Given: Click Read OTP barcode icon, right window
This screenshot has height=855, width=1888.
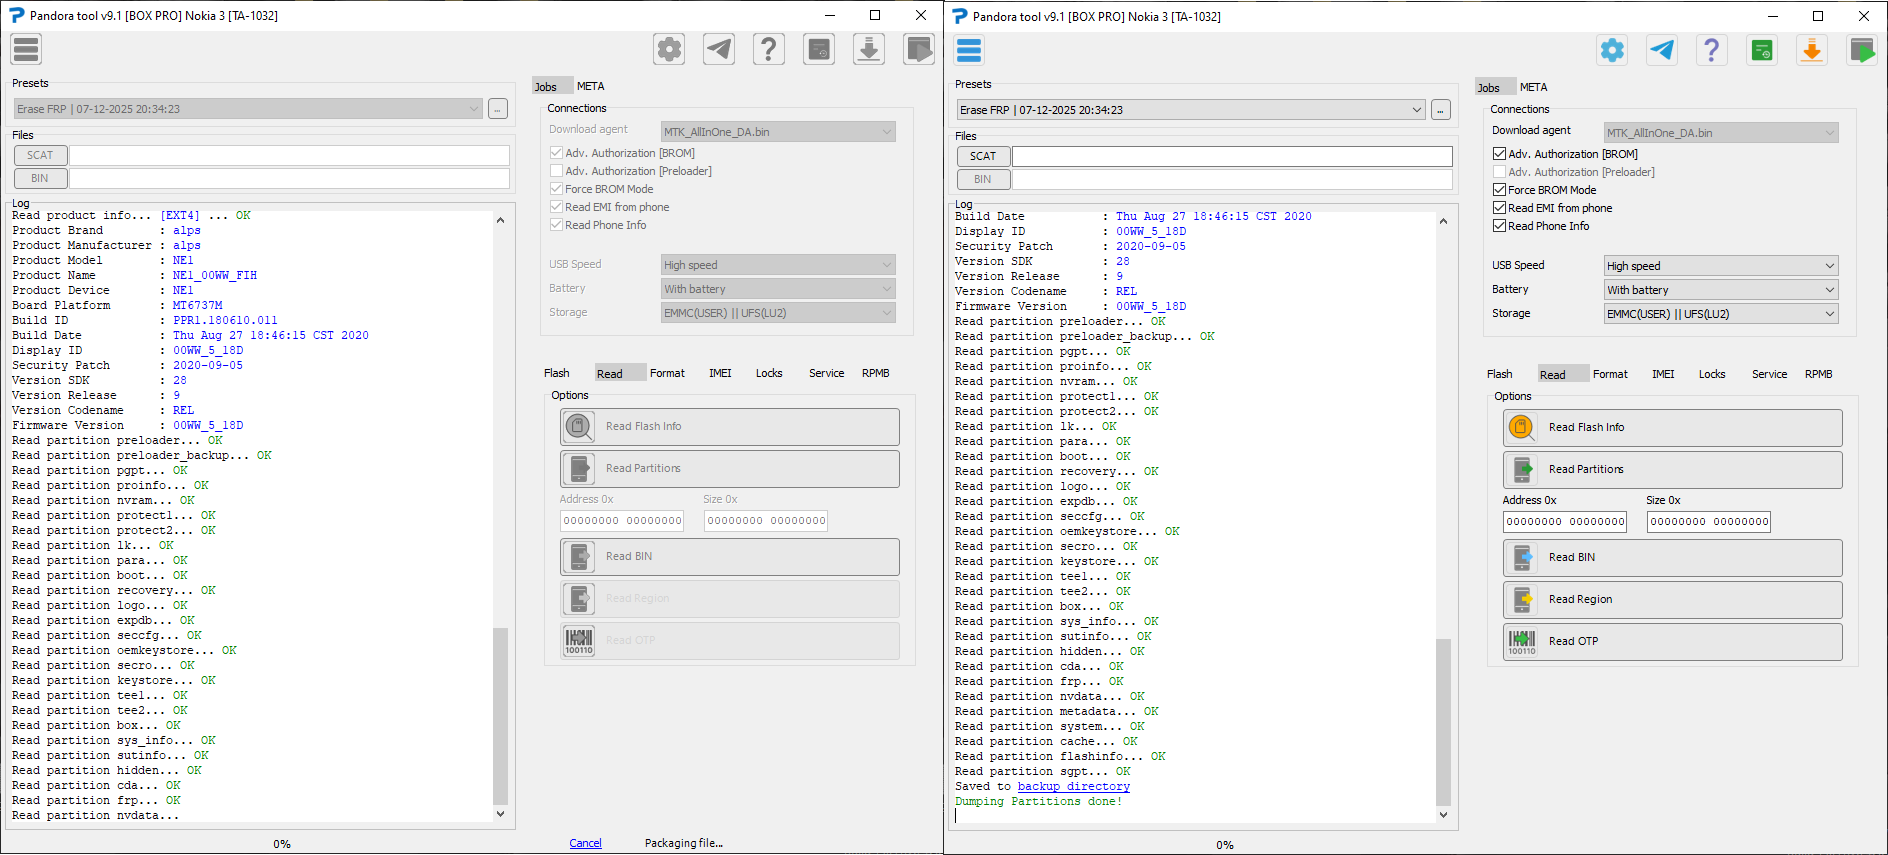Looking at the screenshot, I should [1521, 642].
